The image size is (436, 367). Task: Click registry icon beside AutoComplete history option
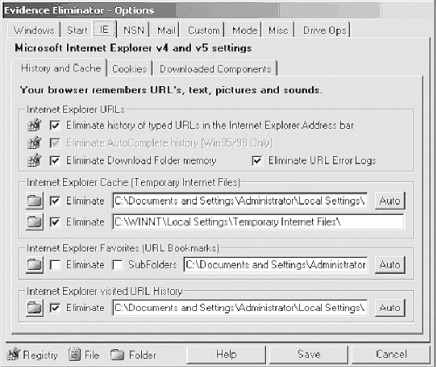click(x=34, y=143)
